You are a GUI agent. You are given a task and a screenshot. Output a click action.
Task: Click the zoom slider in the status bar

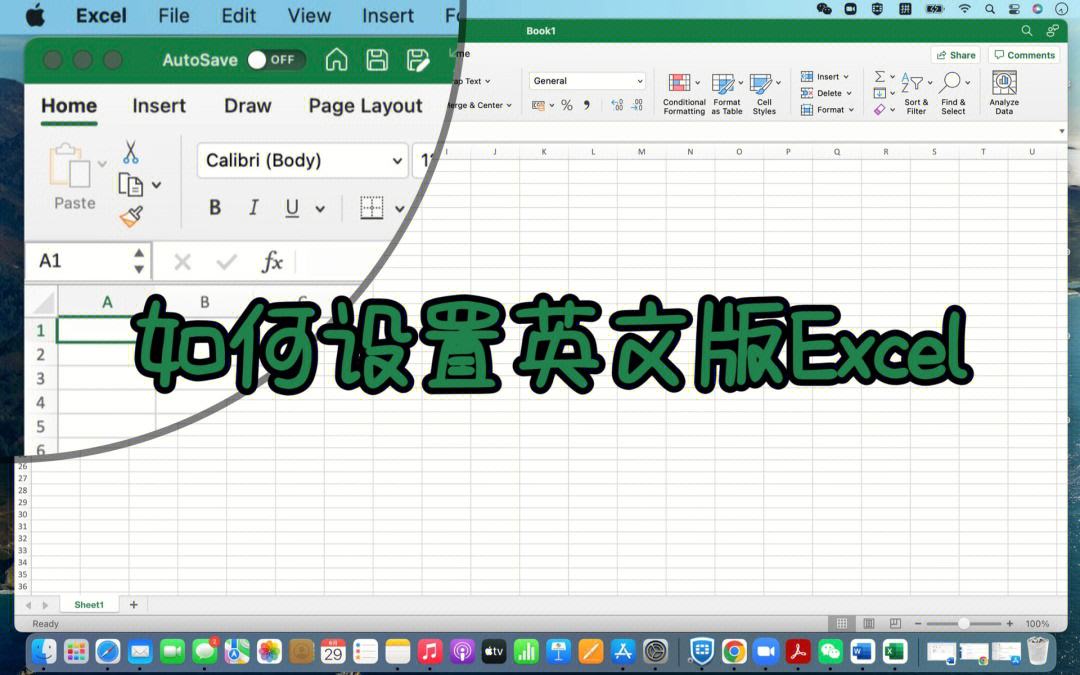[x=964, y=623]
